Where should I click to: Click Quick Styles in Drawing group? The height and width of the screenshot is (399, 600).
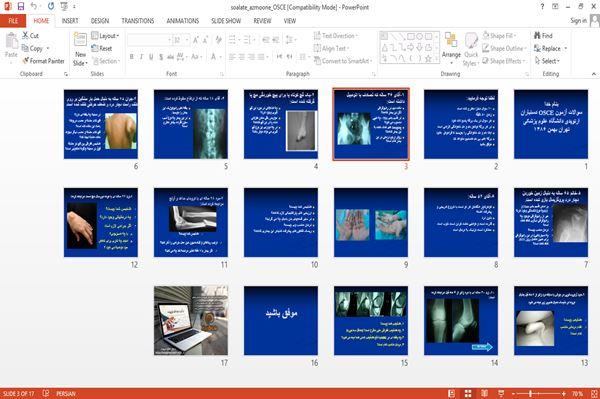click(471, 50)
